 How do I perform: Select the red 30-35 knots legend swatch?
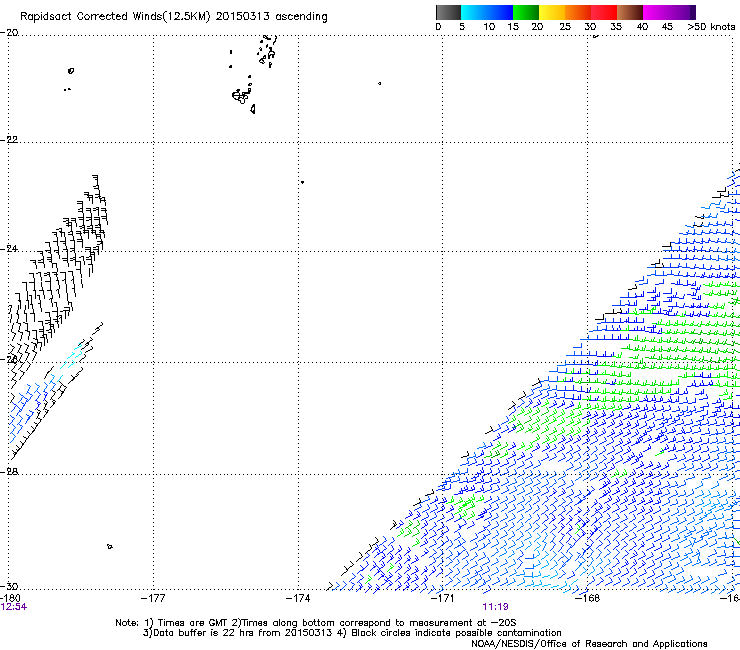pyautogui.click(x=604, y=12)
